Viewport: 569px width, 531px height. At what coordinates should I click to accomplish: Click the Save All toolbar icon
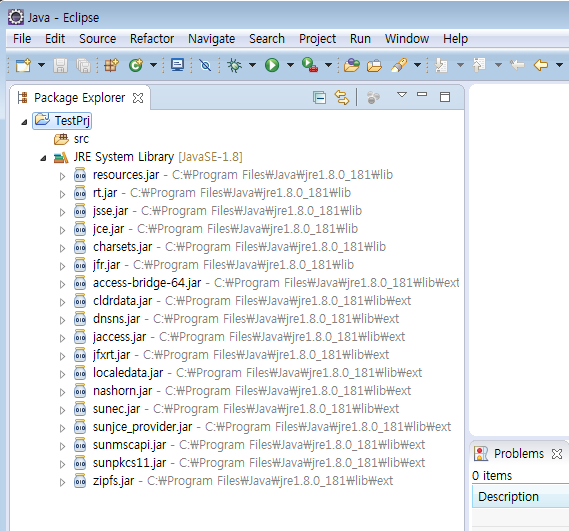pos(83,66)
